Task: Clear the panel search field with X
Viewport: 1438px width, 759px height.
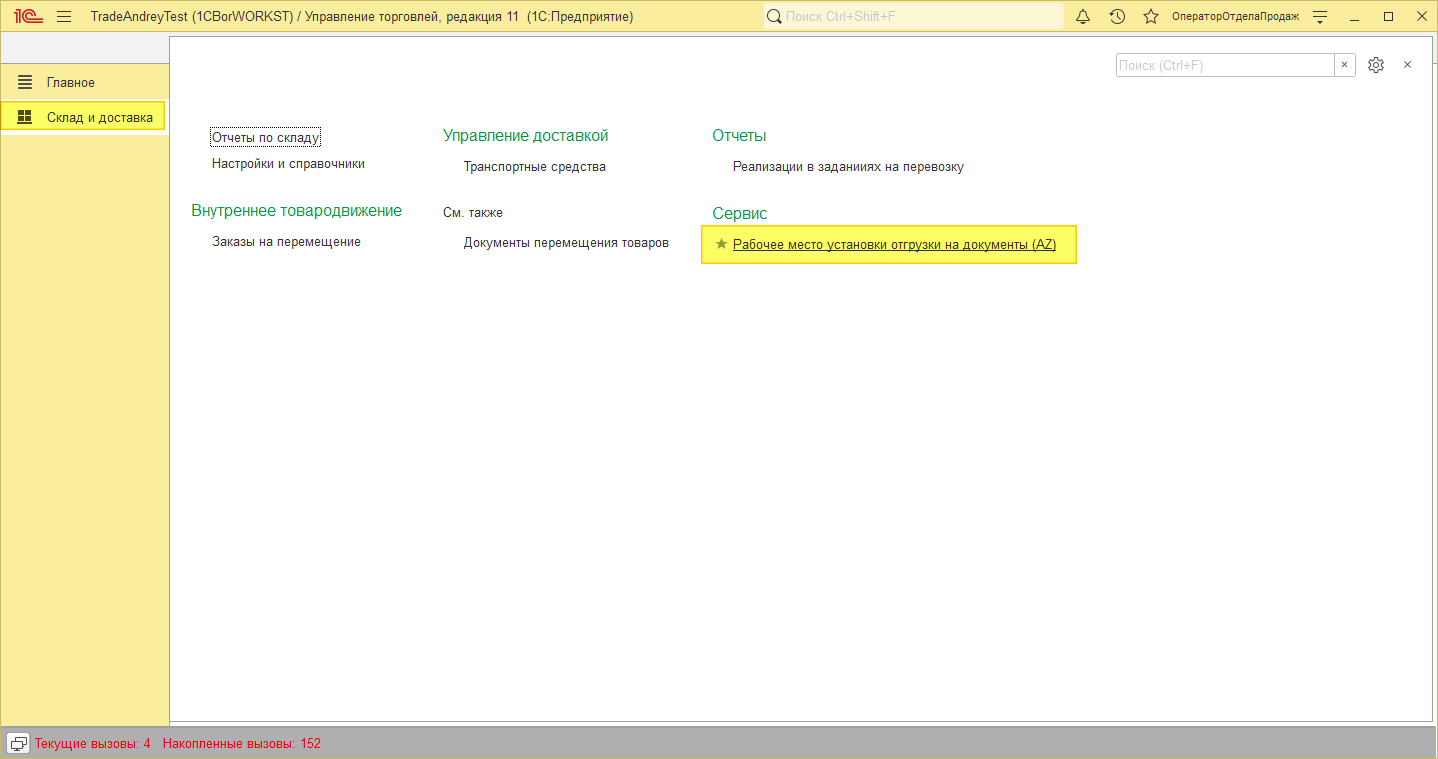Action: [1345, 65]
